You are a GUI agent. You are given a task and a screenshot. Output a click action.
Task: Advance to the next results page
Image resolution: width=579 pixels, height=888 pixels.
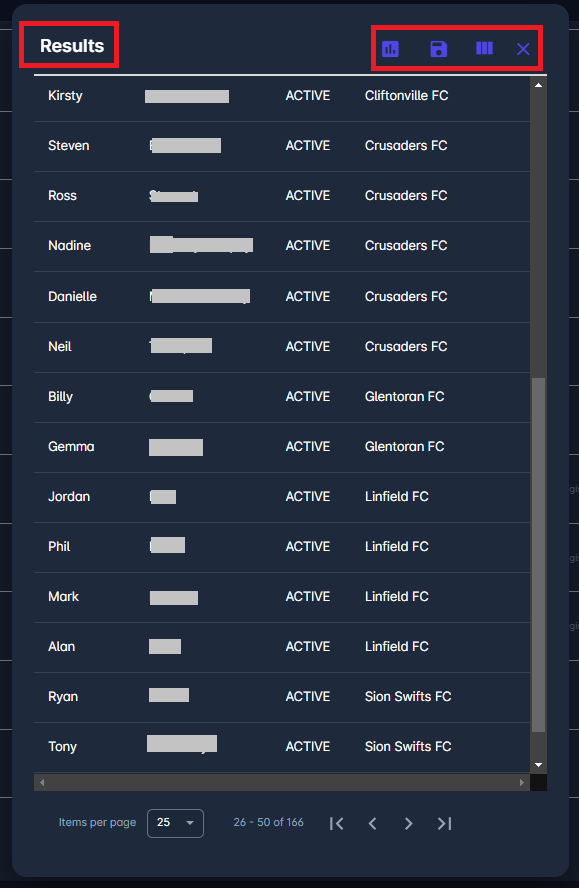point(409,823)
